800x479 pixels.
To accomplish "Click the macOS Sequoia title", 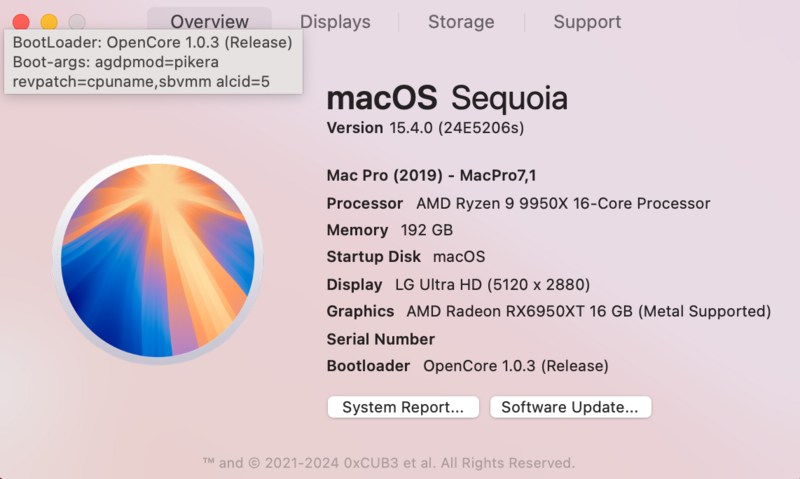I will click(x=447, y=99).
